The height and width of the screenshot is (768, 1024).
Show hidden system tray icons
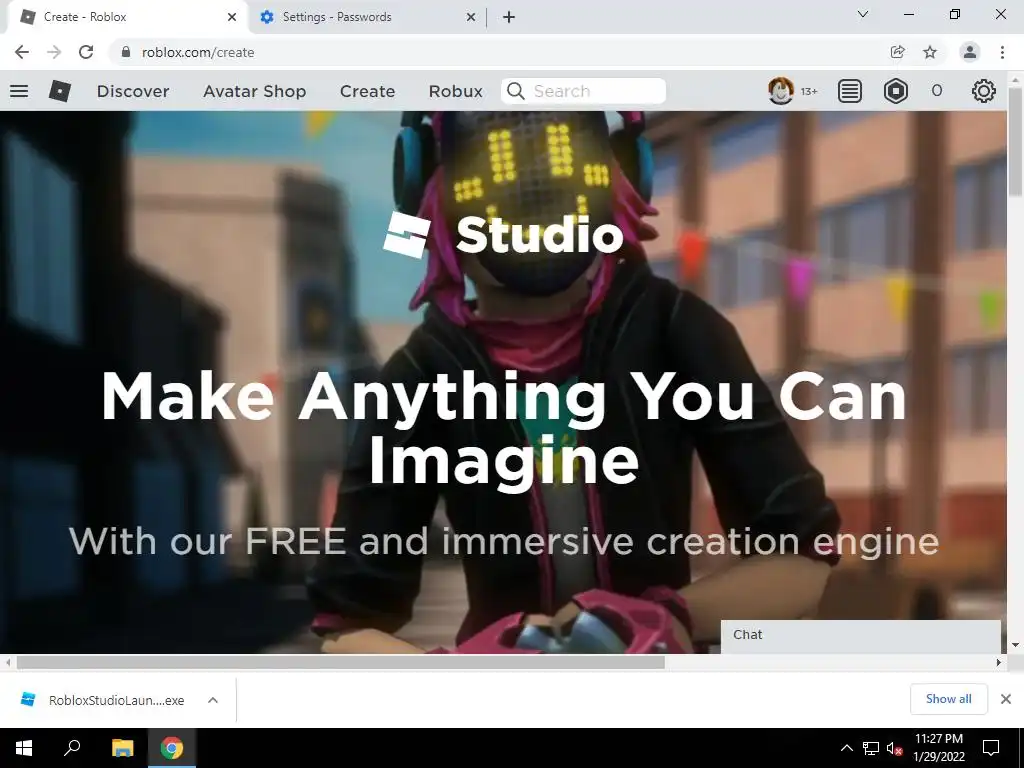pyautogui.click(x=846, y=748)
